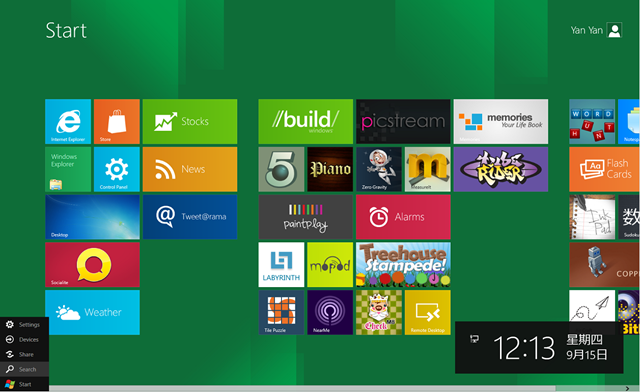
Task: Open the Ink Pad tile
Action: pos(592,217)
